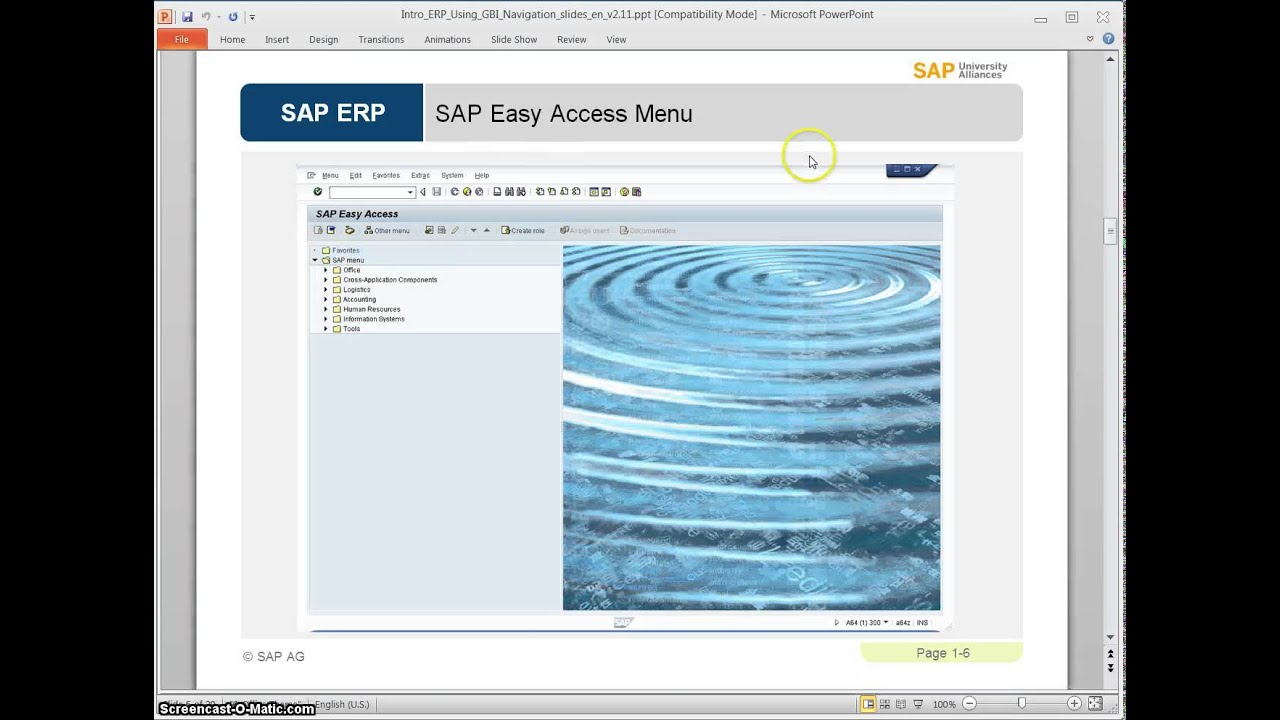Click the scrollbar up arrow
The width and height of the screenshot is (1280, 720).
coord(1110,59)
